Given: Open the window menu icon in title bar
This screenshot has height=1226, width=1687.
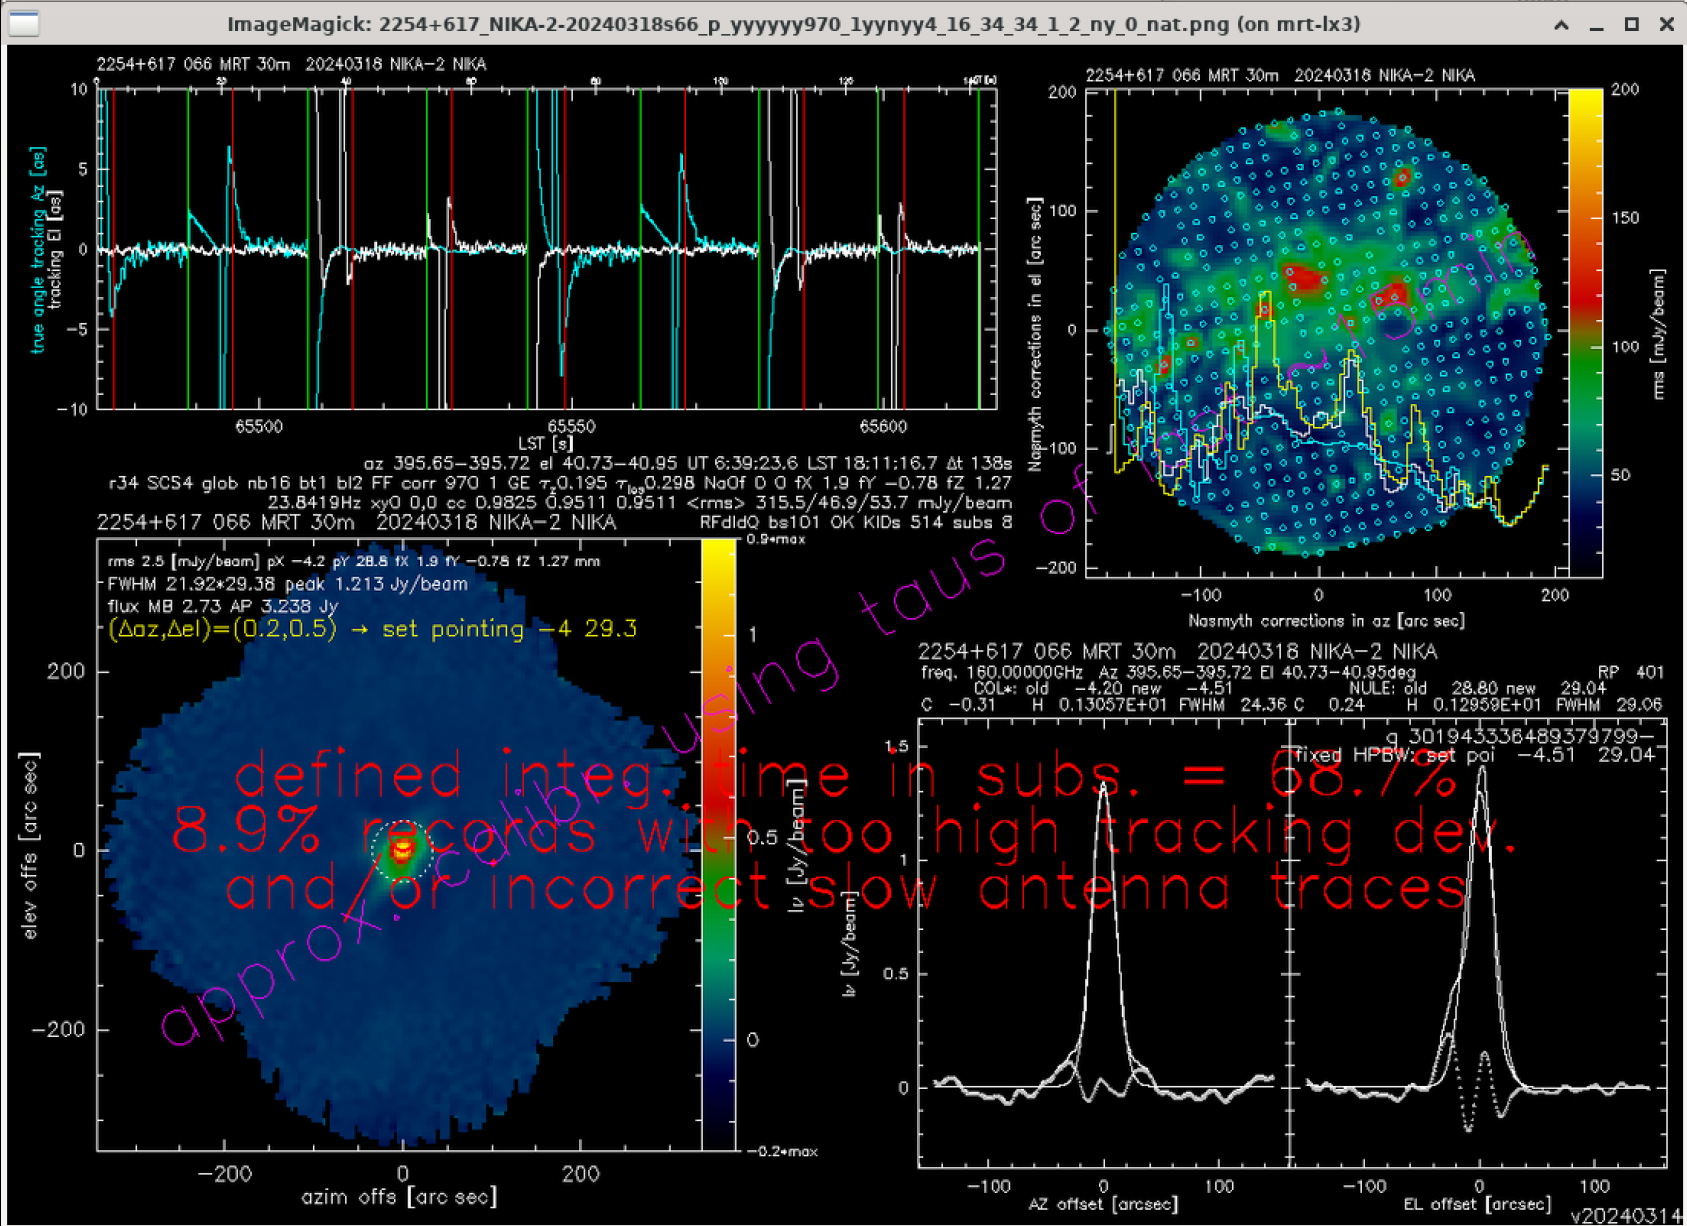Looking at the screenshot, I should coord(23,23).
